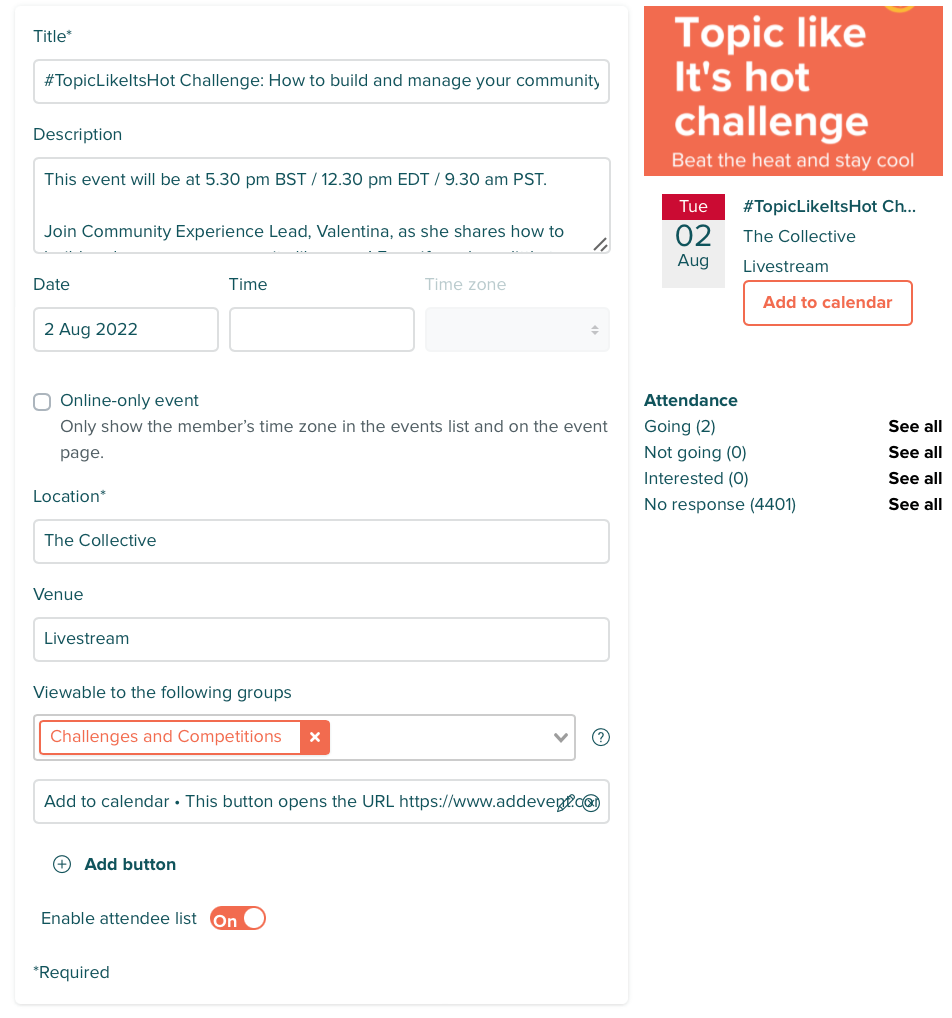Click into the Time input field
Viewport: 952px width, 1018px height.
tap(321, 330)
